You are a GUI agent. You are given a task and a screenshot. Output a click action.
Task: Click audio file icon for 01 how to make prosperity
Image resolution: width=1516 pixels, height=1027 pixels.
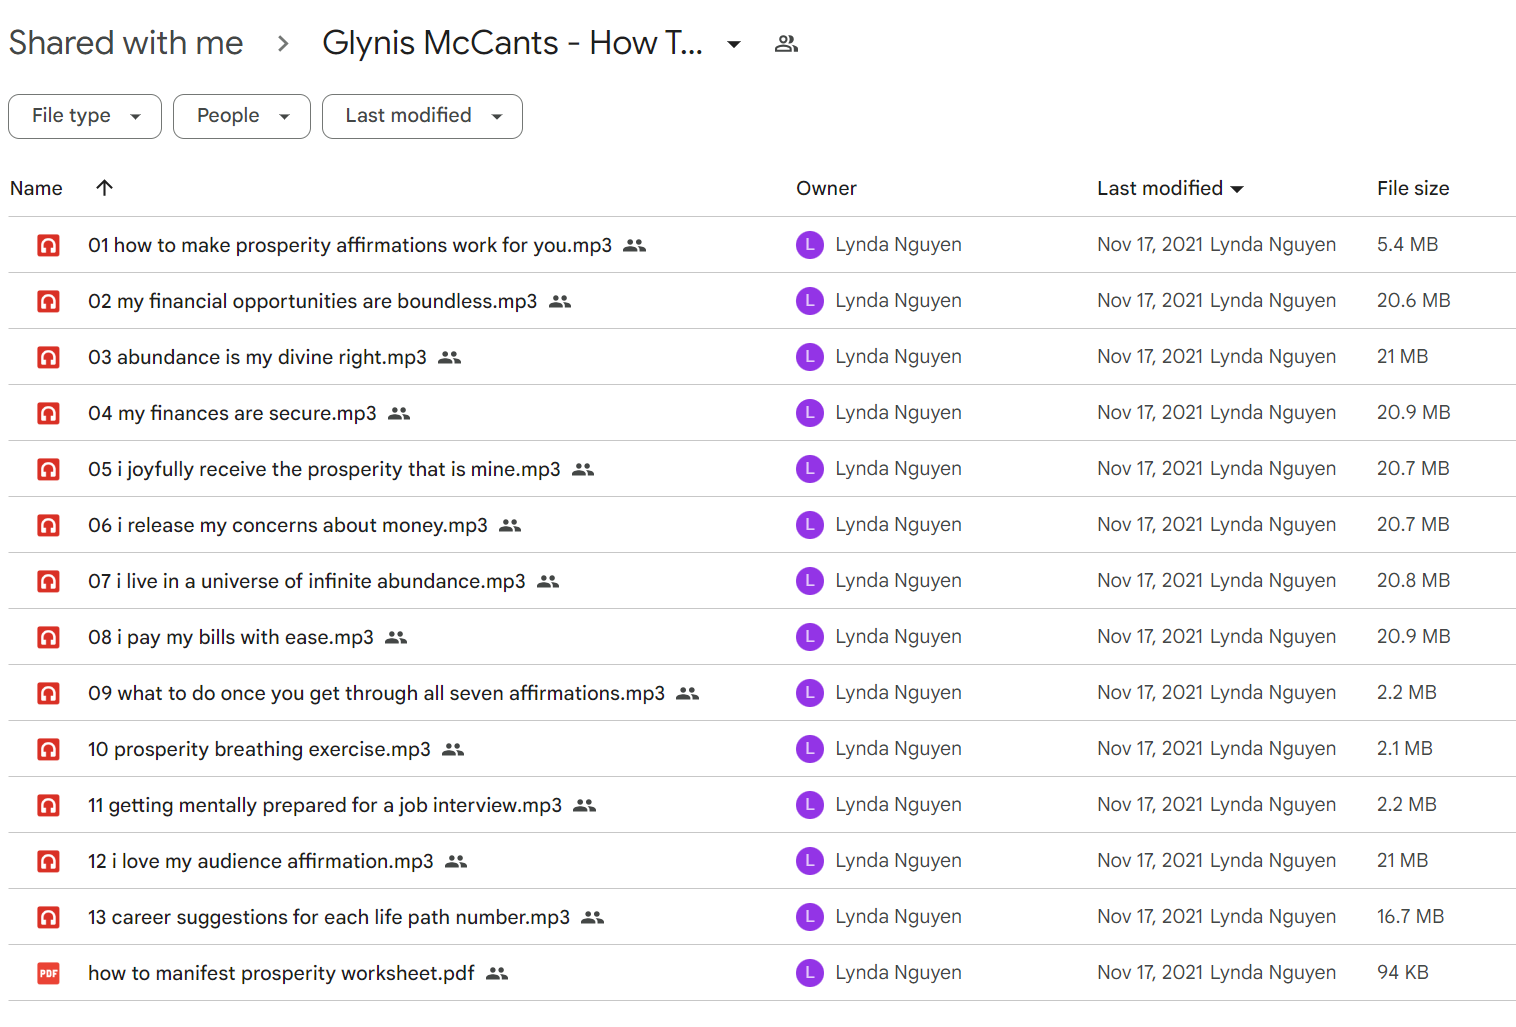pyautogui.click(x=48, y=245)
